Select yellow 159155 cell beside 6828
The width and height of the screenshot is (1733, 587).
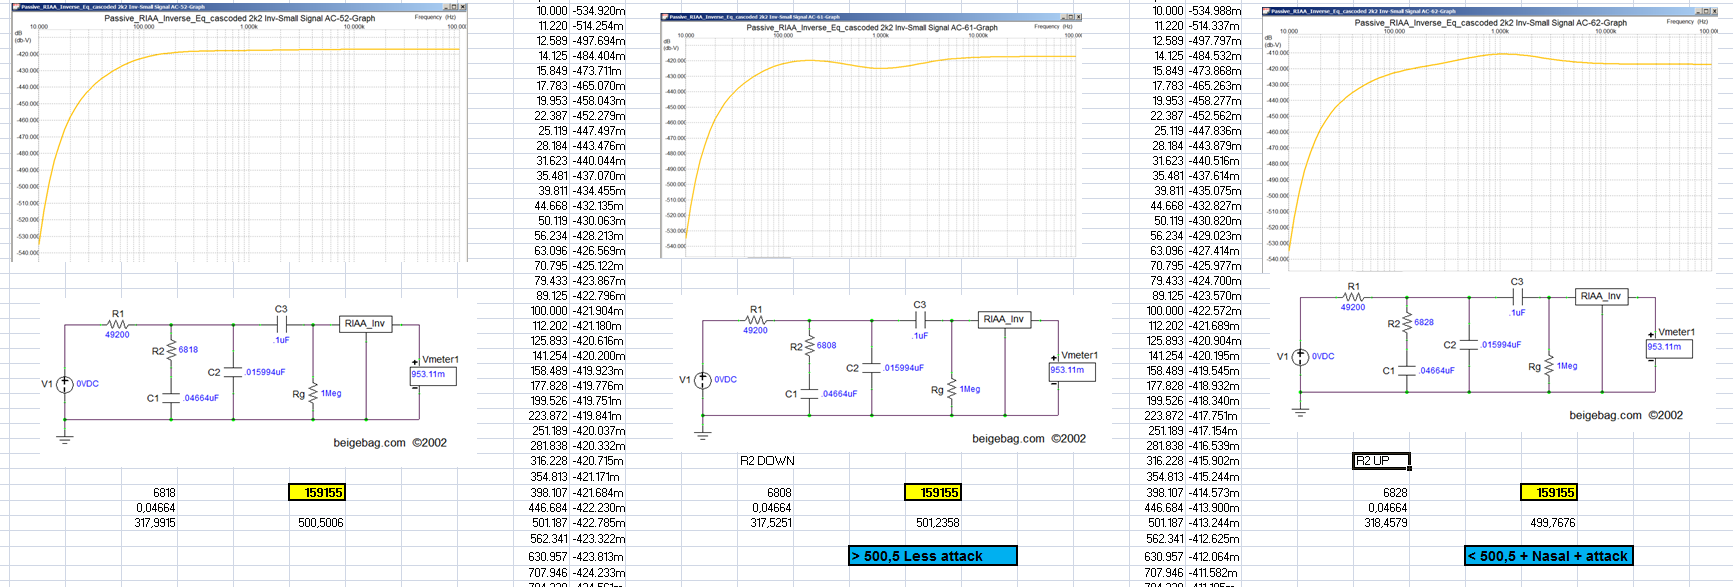click(x=1548, y=493)
